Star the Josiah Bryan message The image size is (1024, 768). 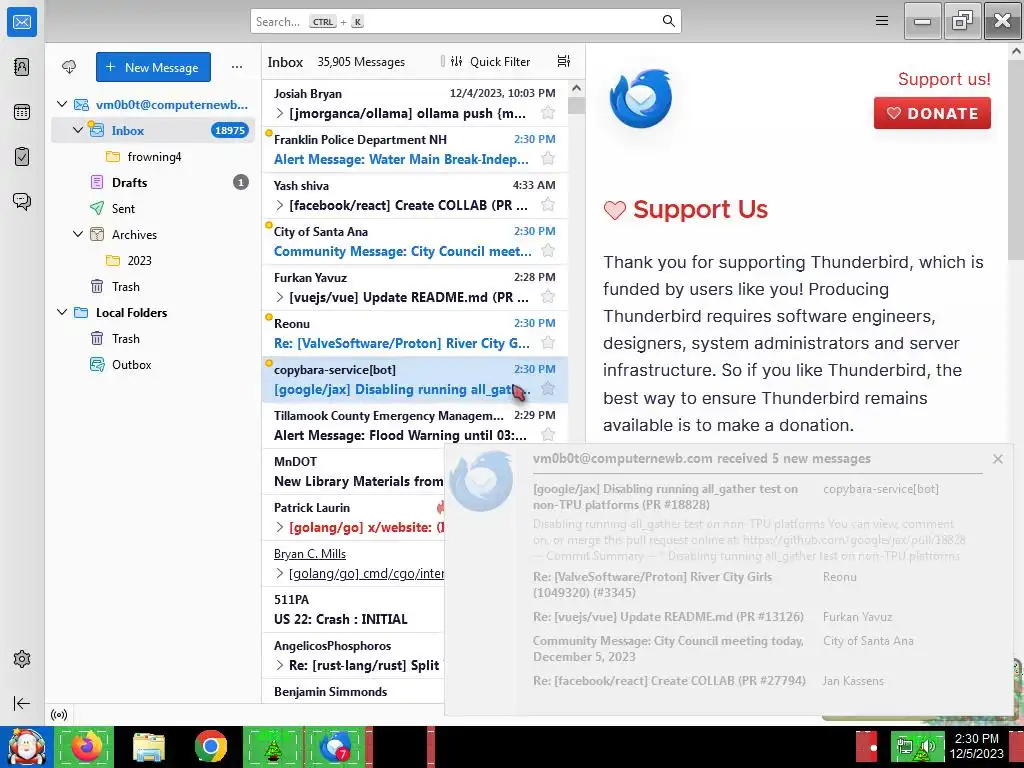coord(548,113)
